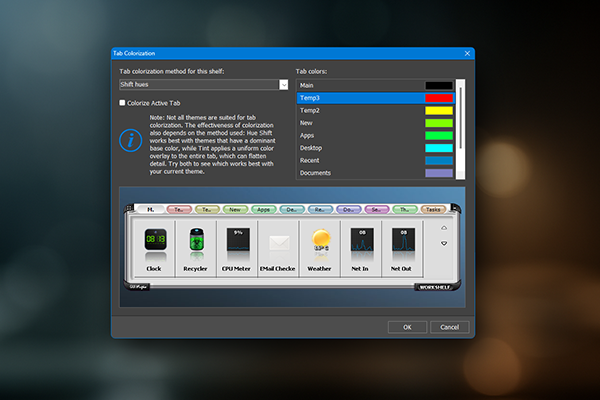Image resolution: width=600 pixels, height=400 pixels.
Task: Open the EMail Checker envelope icon
Action: coord(279,242)
